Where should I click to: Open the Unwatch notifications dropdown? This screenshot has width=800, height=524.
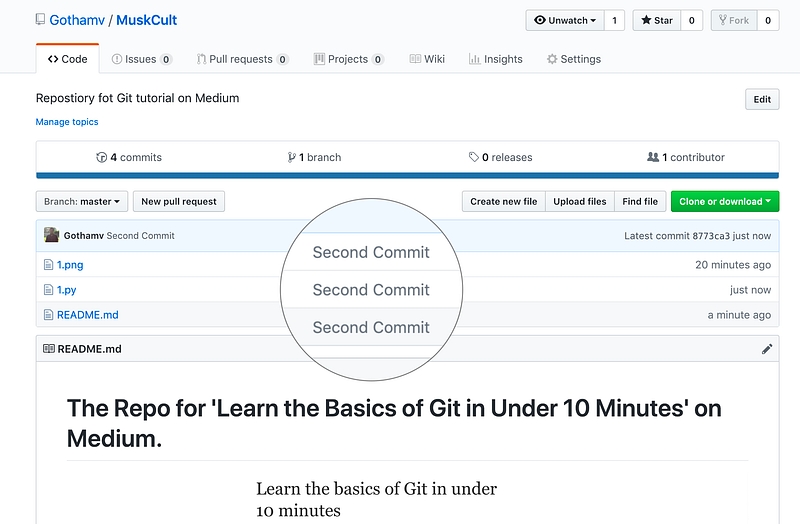click(566, 20)
